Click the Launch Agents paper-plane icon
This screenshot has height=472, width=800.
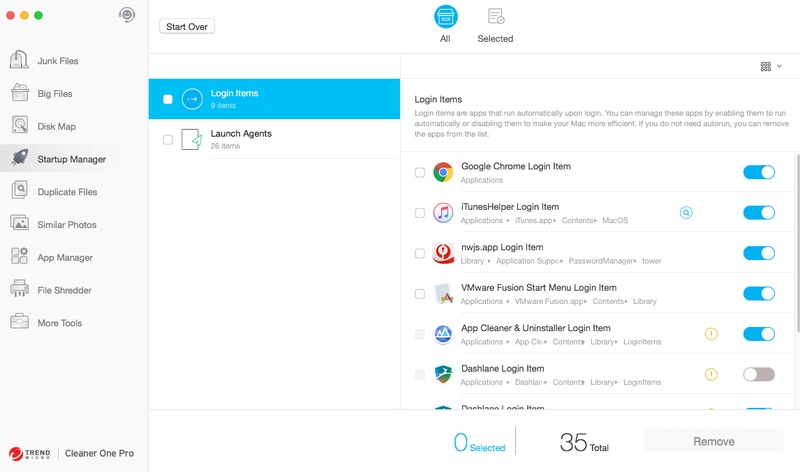pyautogui.click(x=192, y=139)
